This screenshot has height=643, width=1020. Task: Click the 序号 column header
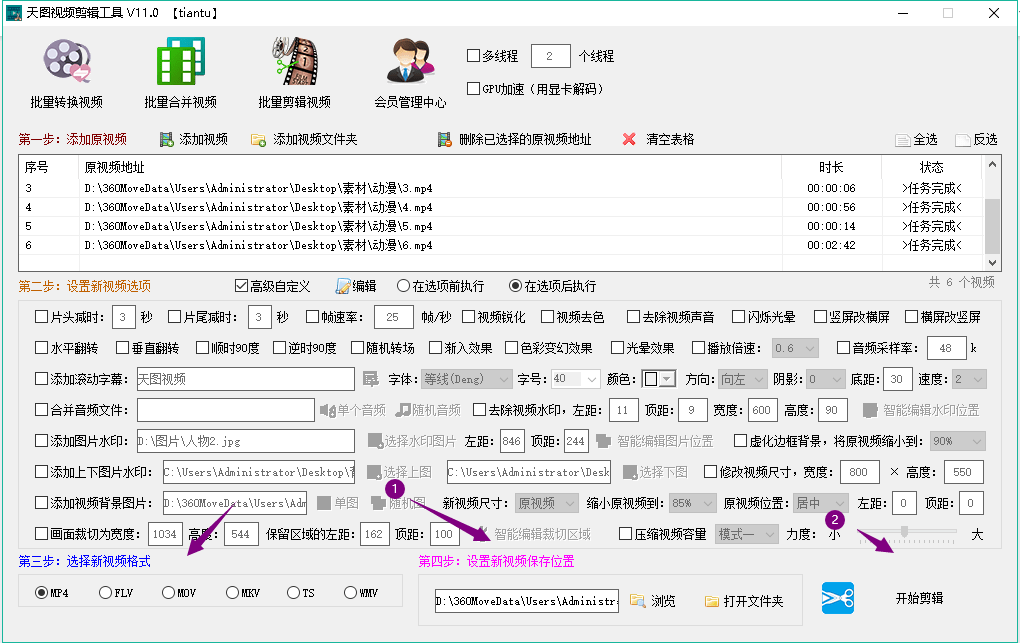[x=49, y=167]
